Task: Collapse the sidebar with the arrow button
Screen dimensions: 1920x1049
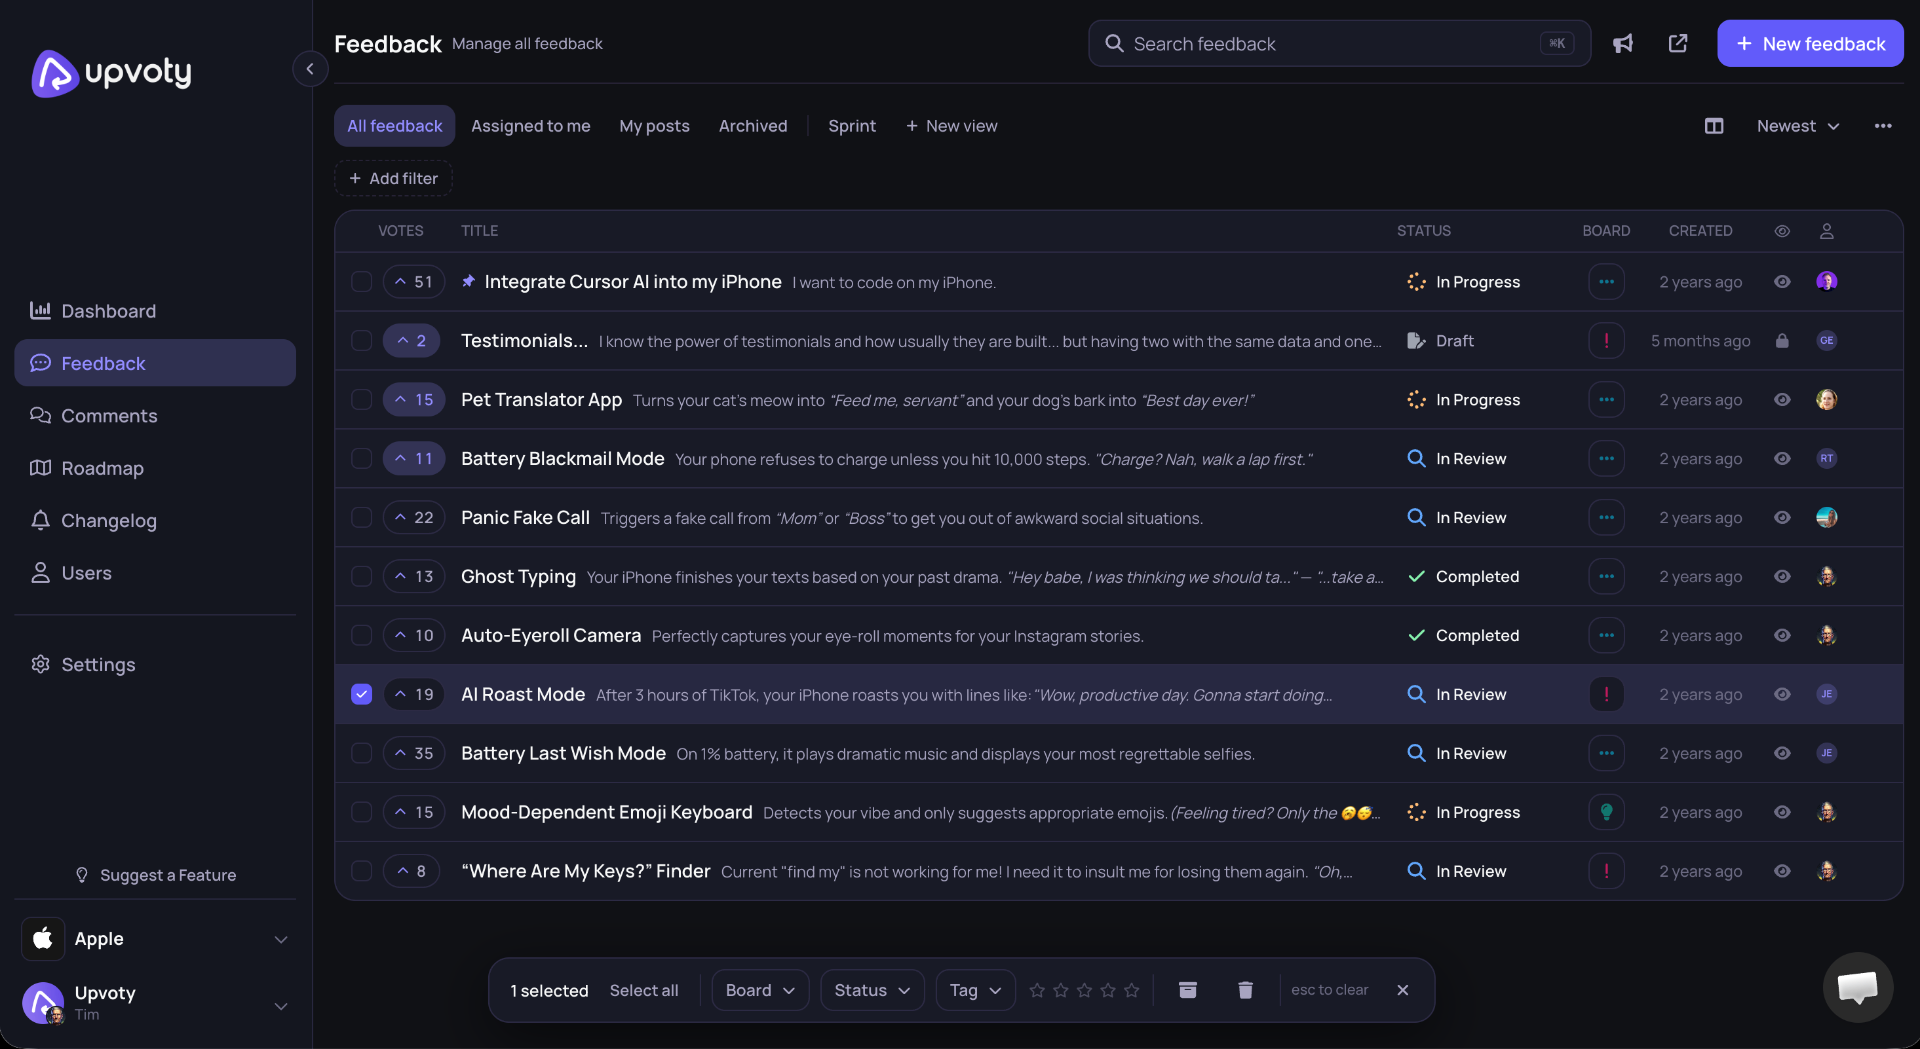Action: (x=310, y=69)
